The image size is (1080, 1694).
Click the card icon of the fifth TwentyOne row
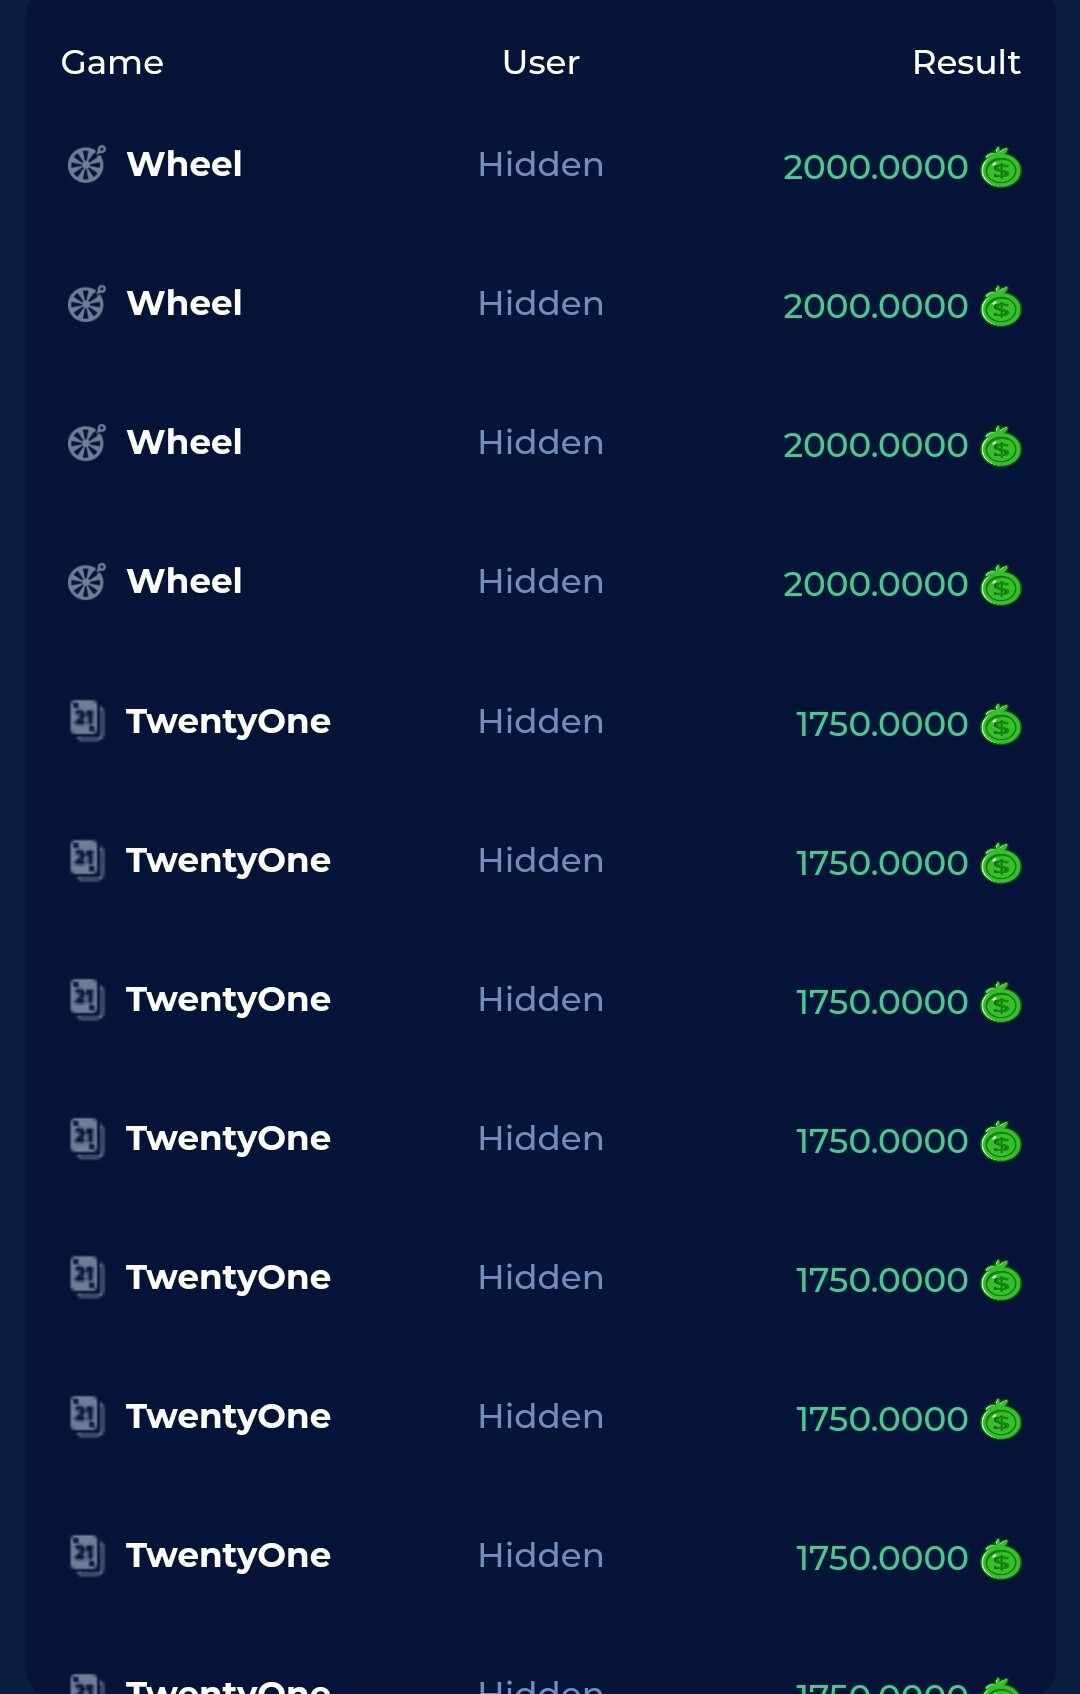(87, 1276)
